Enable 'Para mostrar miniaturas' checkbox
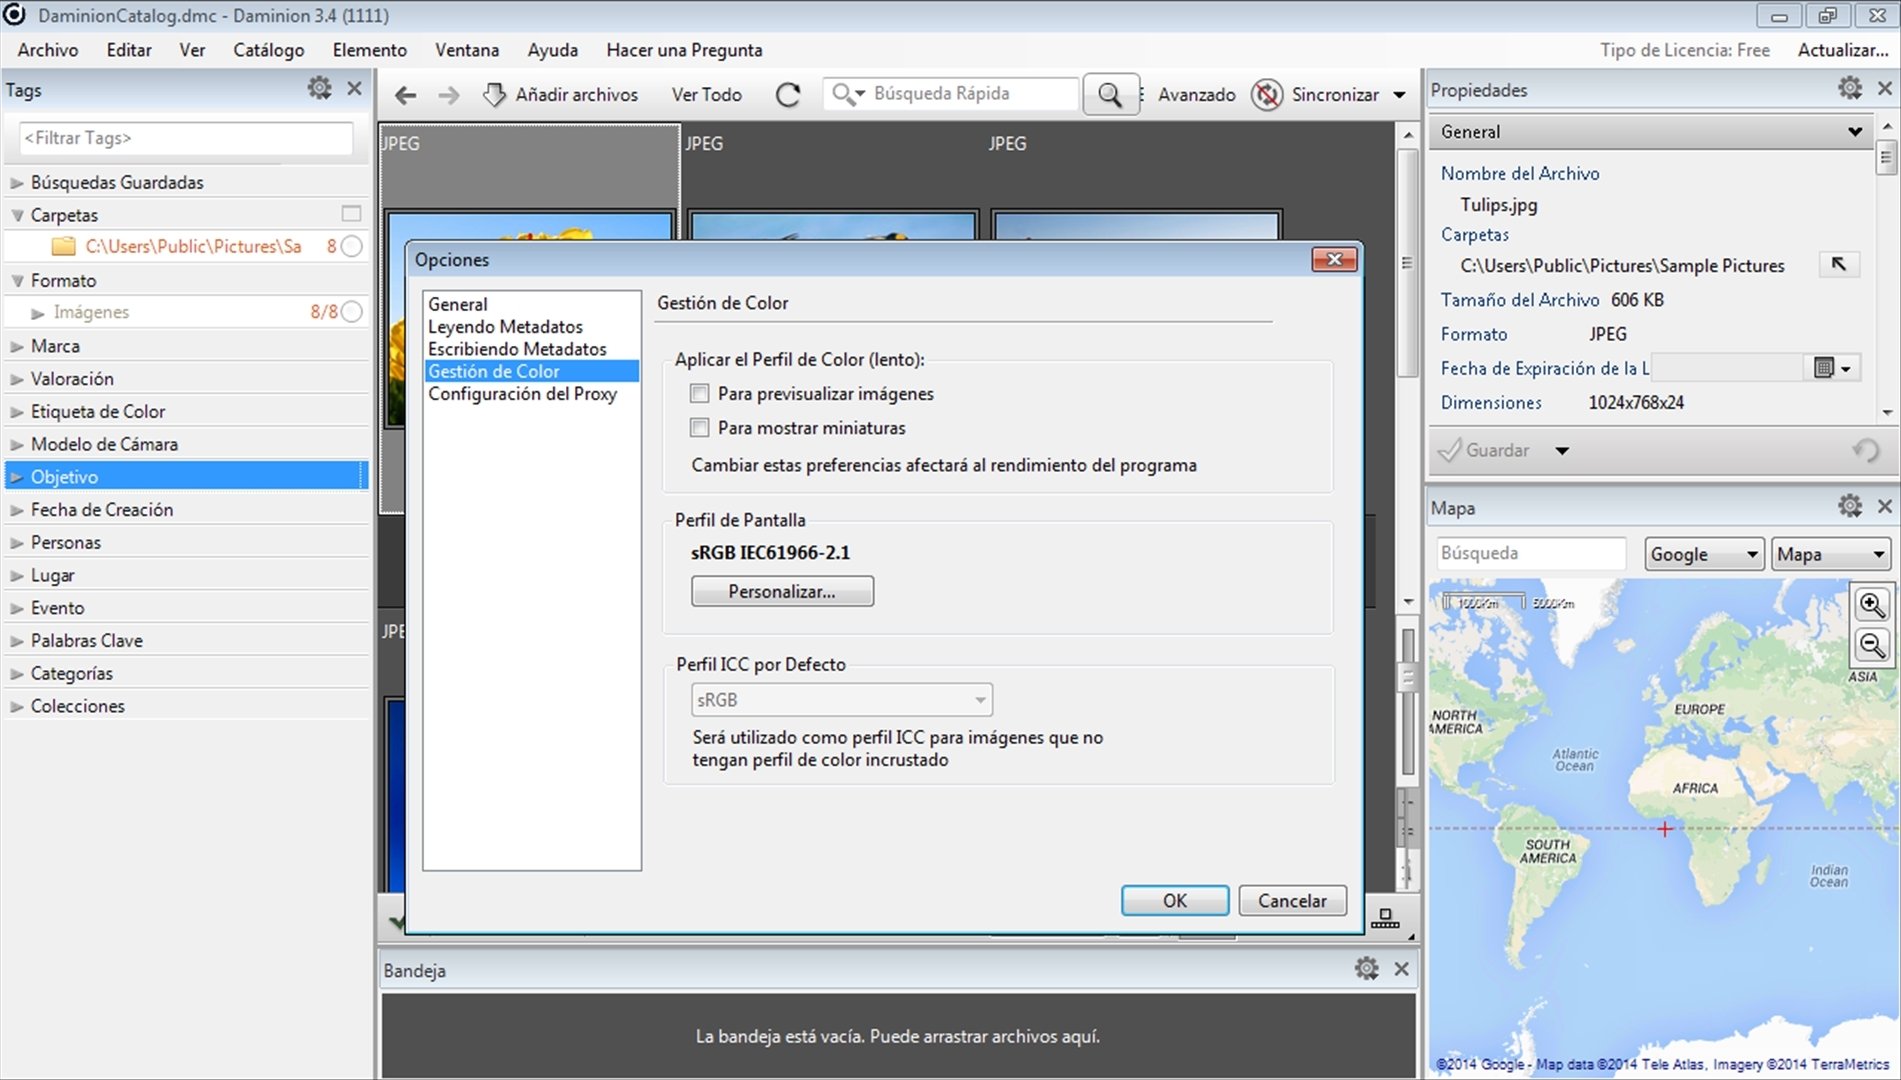This screenshot has width=1901, height=1080. coord(700,428)
